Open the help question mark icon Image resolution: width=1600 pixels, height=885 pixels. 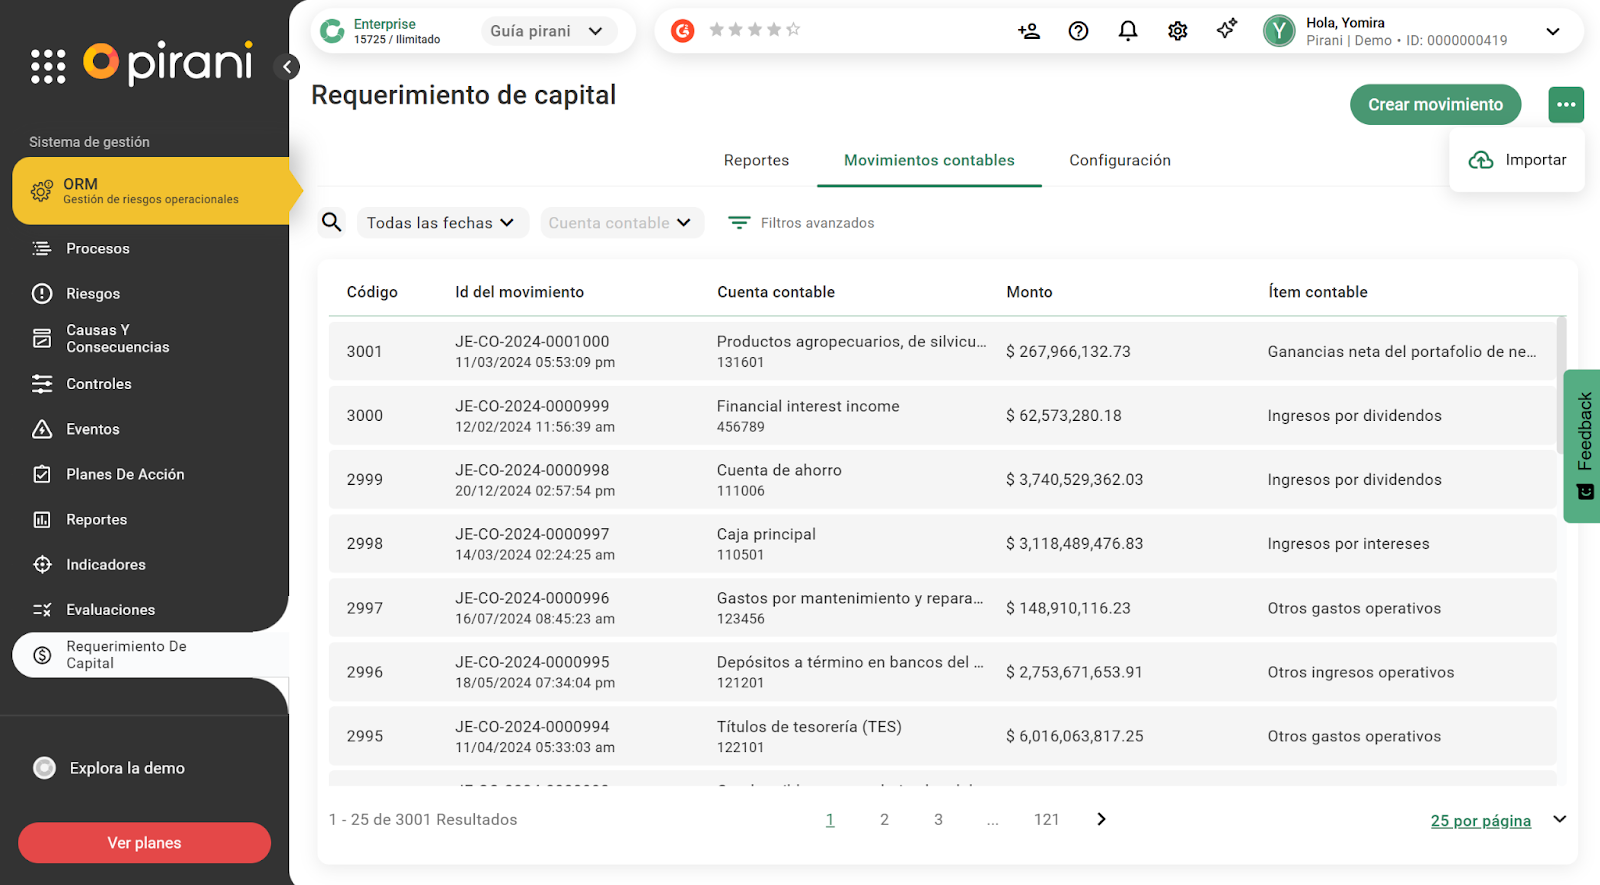click(x=1078, y=31)
